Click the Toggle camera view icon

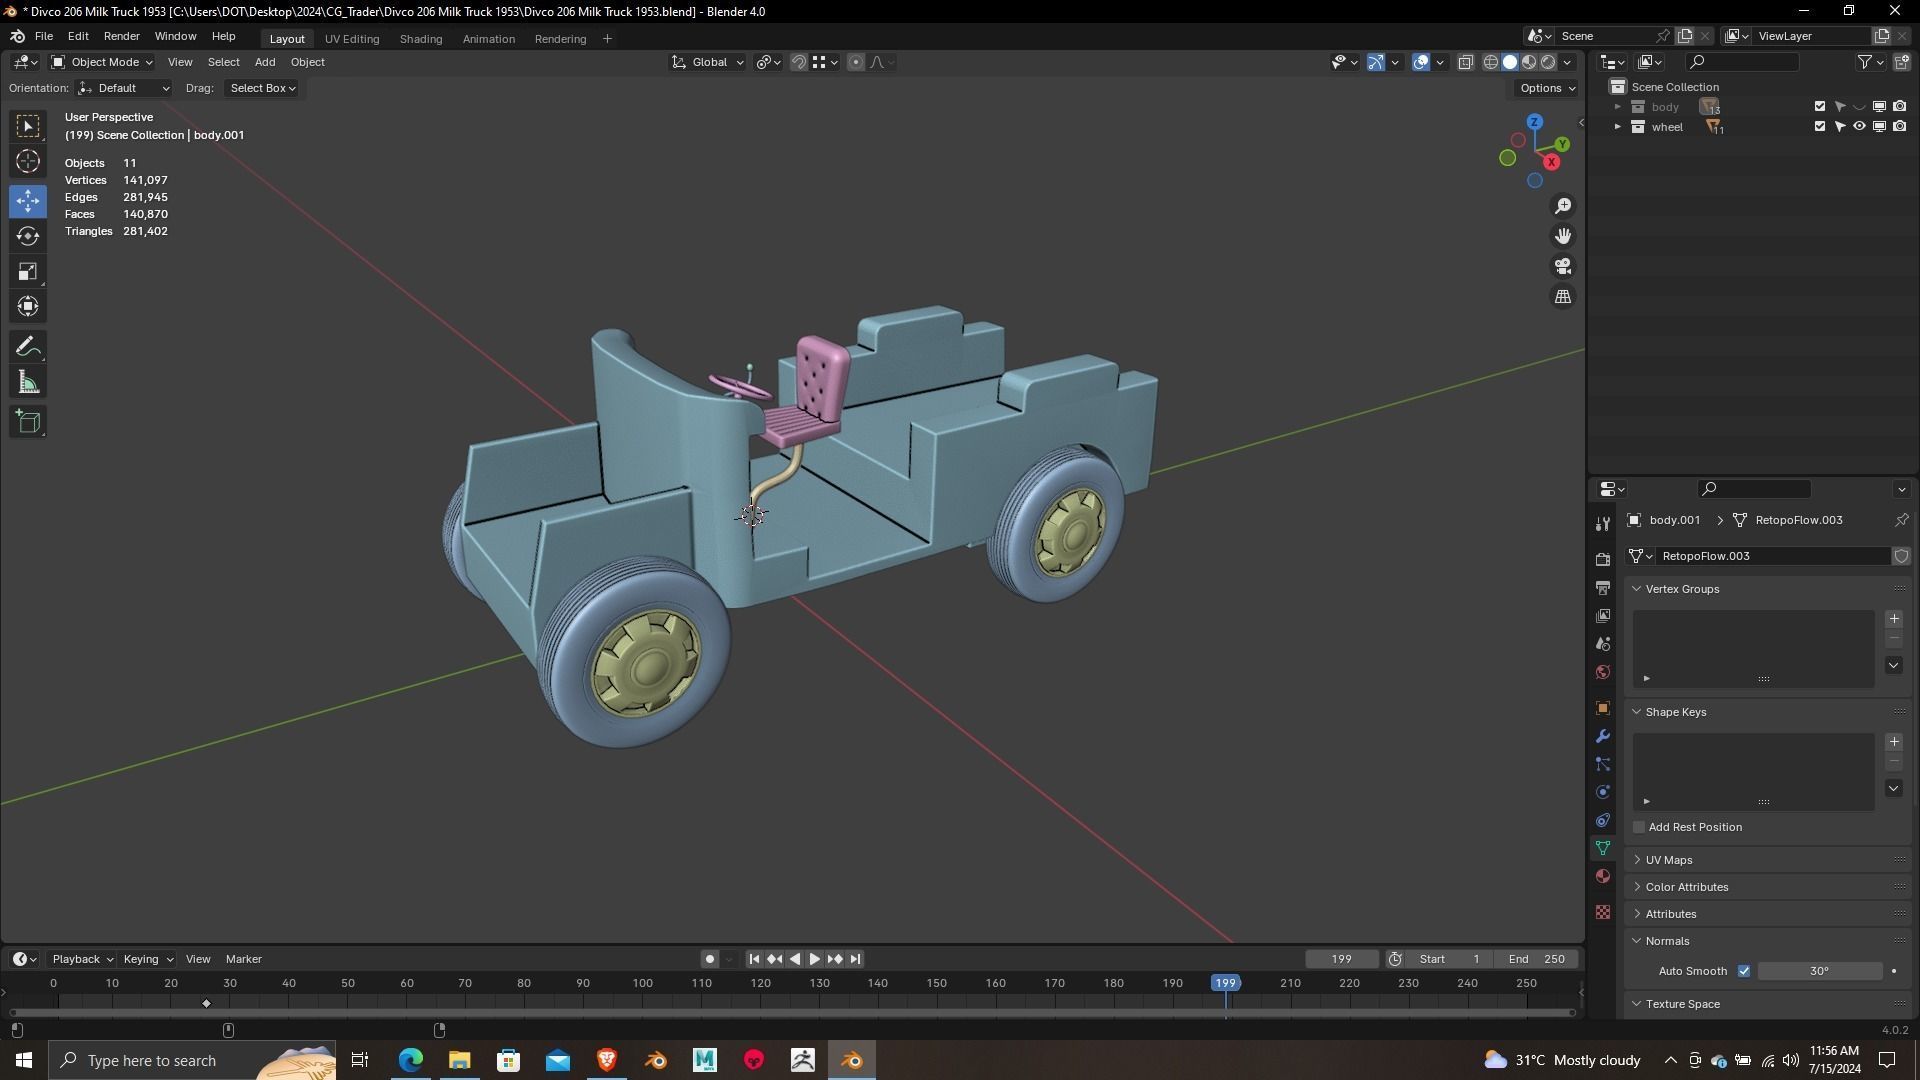1563,266
